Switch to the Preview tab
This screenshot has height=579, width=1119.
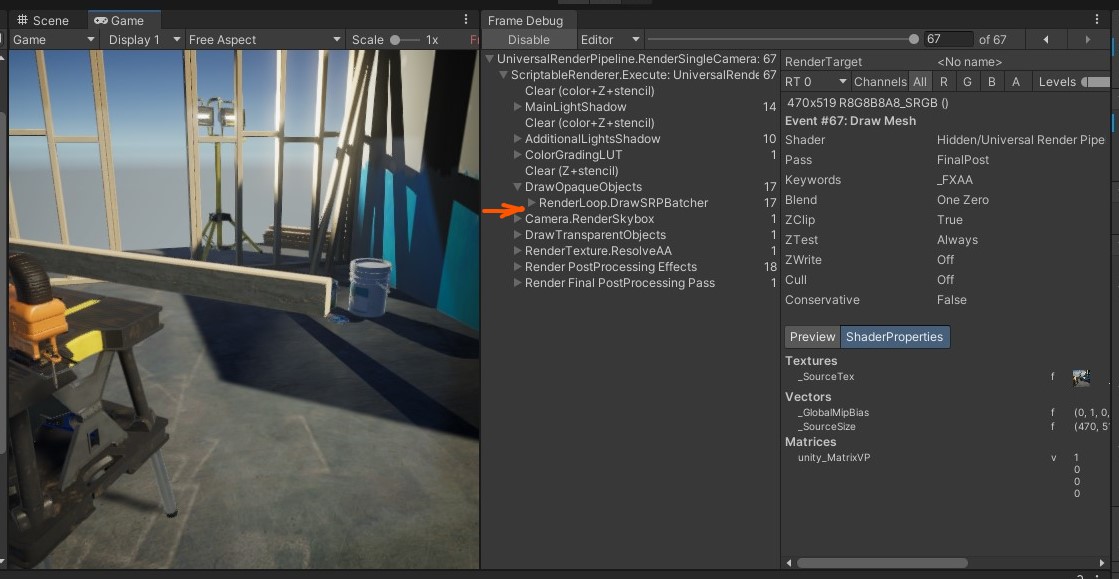click(x=812, y=337)
